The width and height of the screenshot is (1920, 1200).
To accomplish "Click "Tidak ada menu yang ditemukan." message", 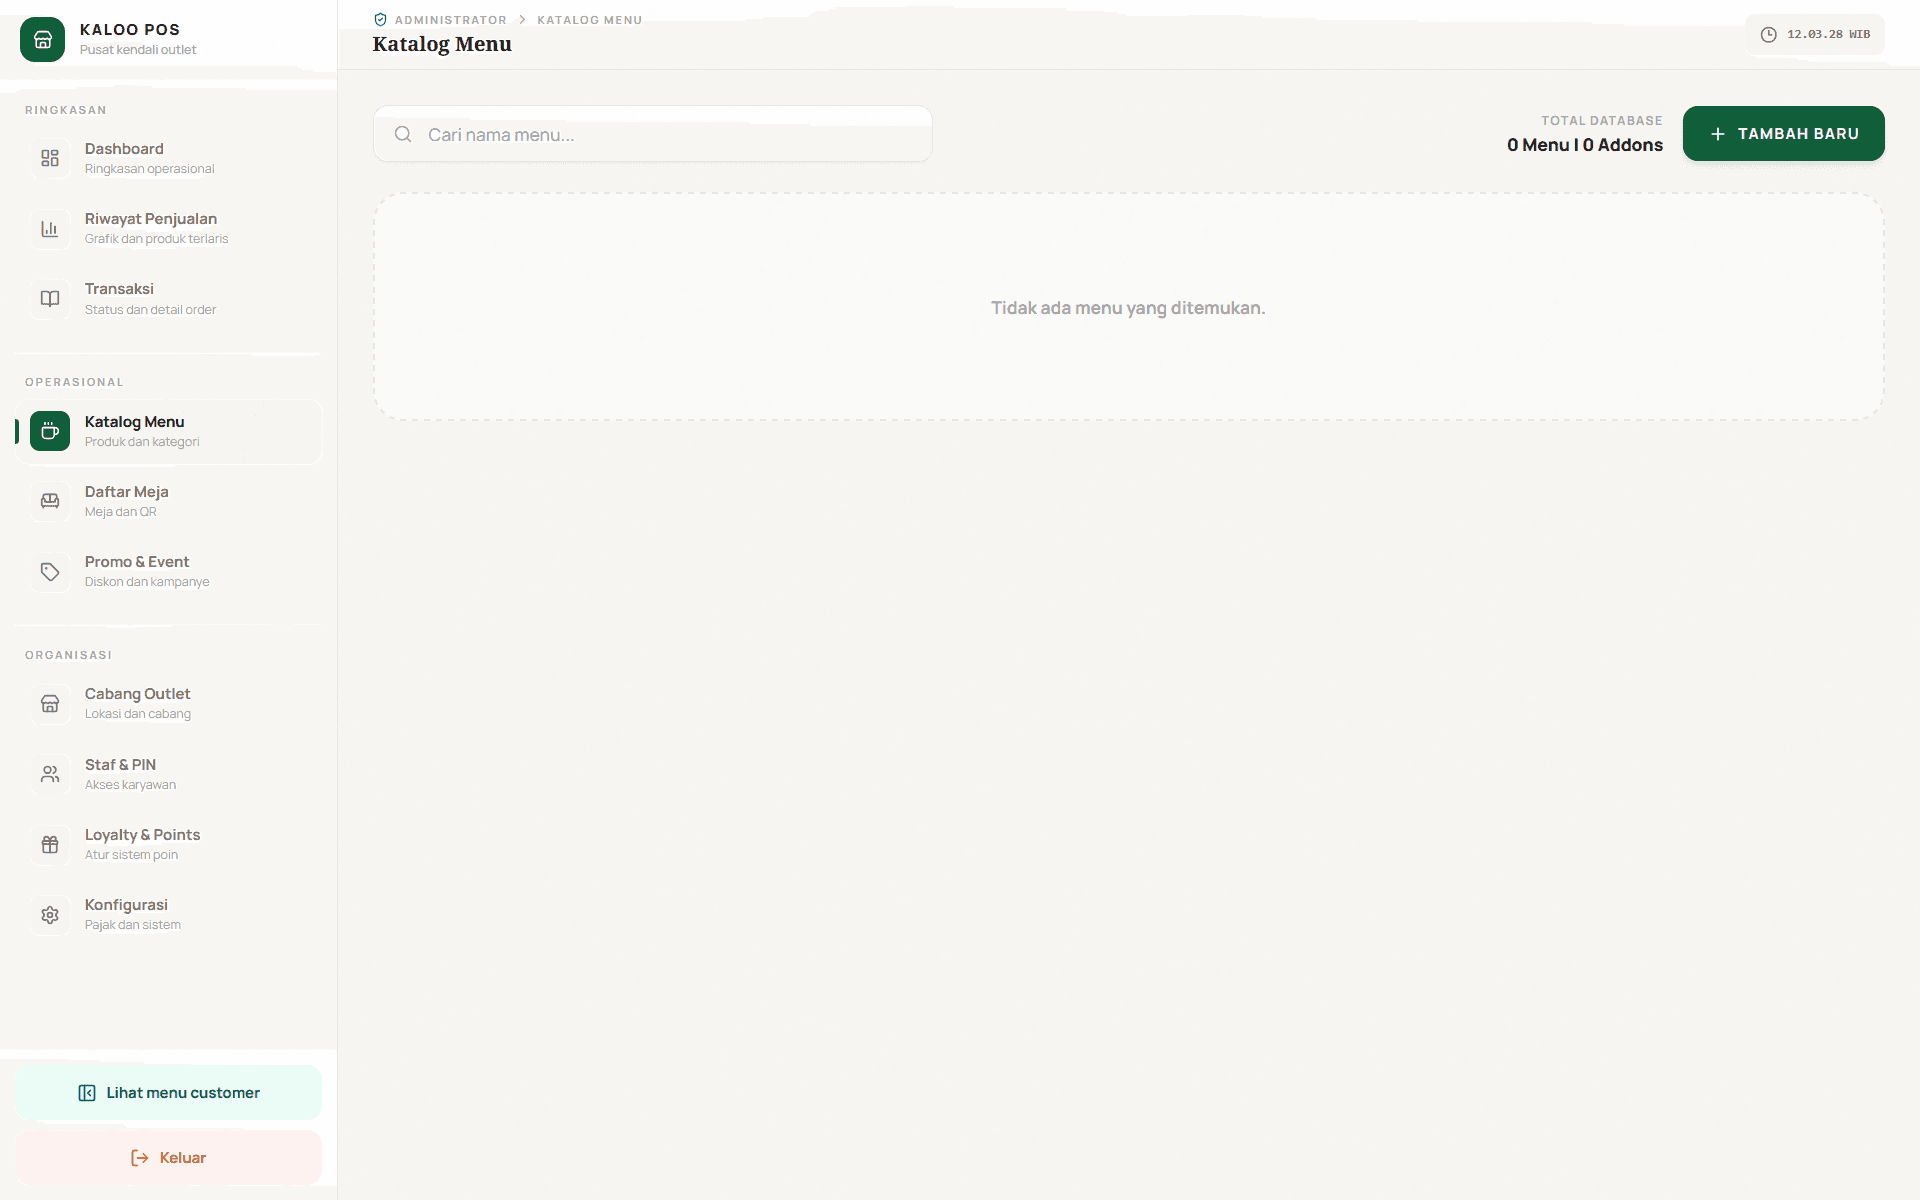I will click(1128, 308).
